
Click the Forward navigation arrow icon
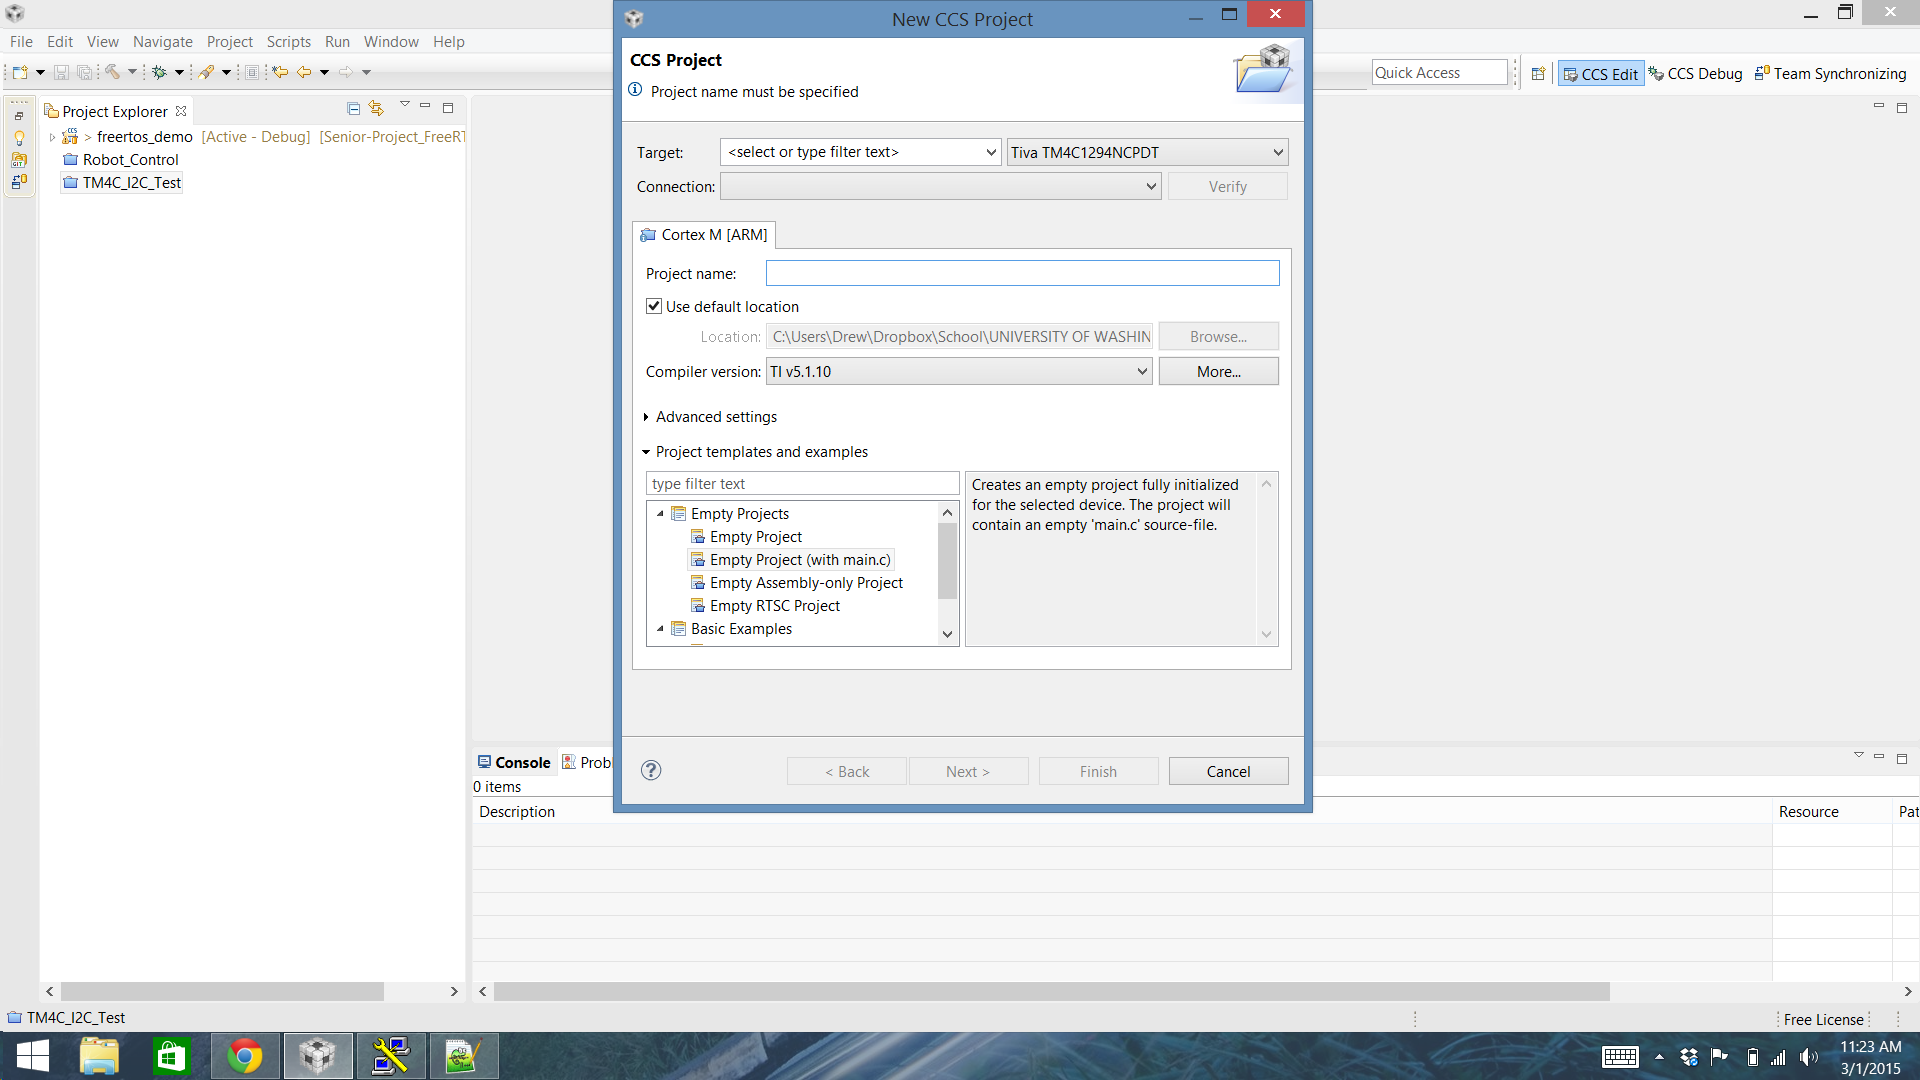346,72
